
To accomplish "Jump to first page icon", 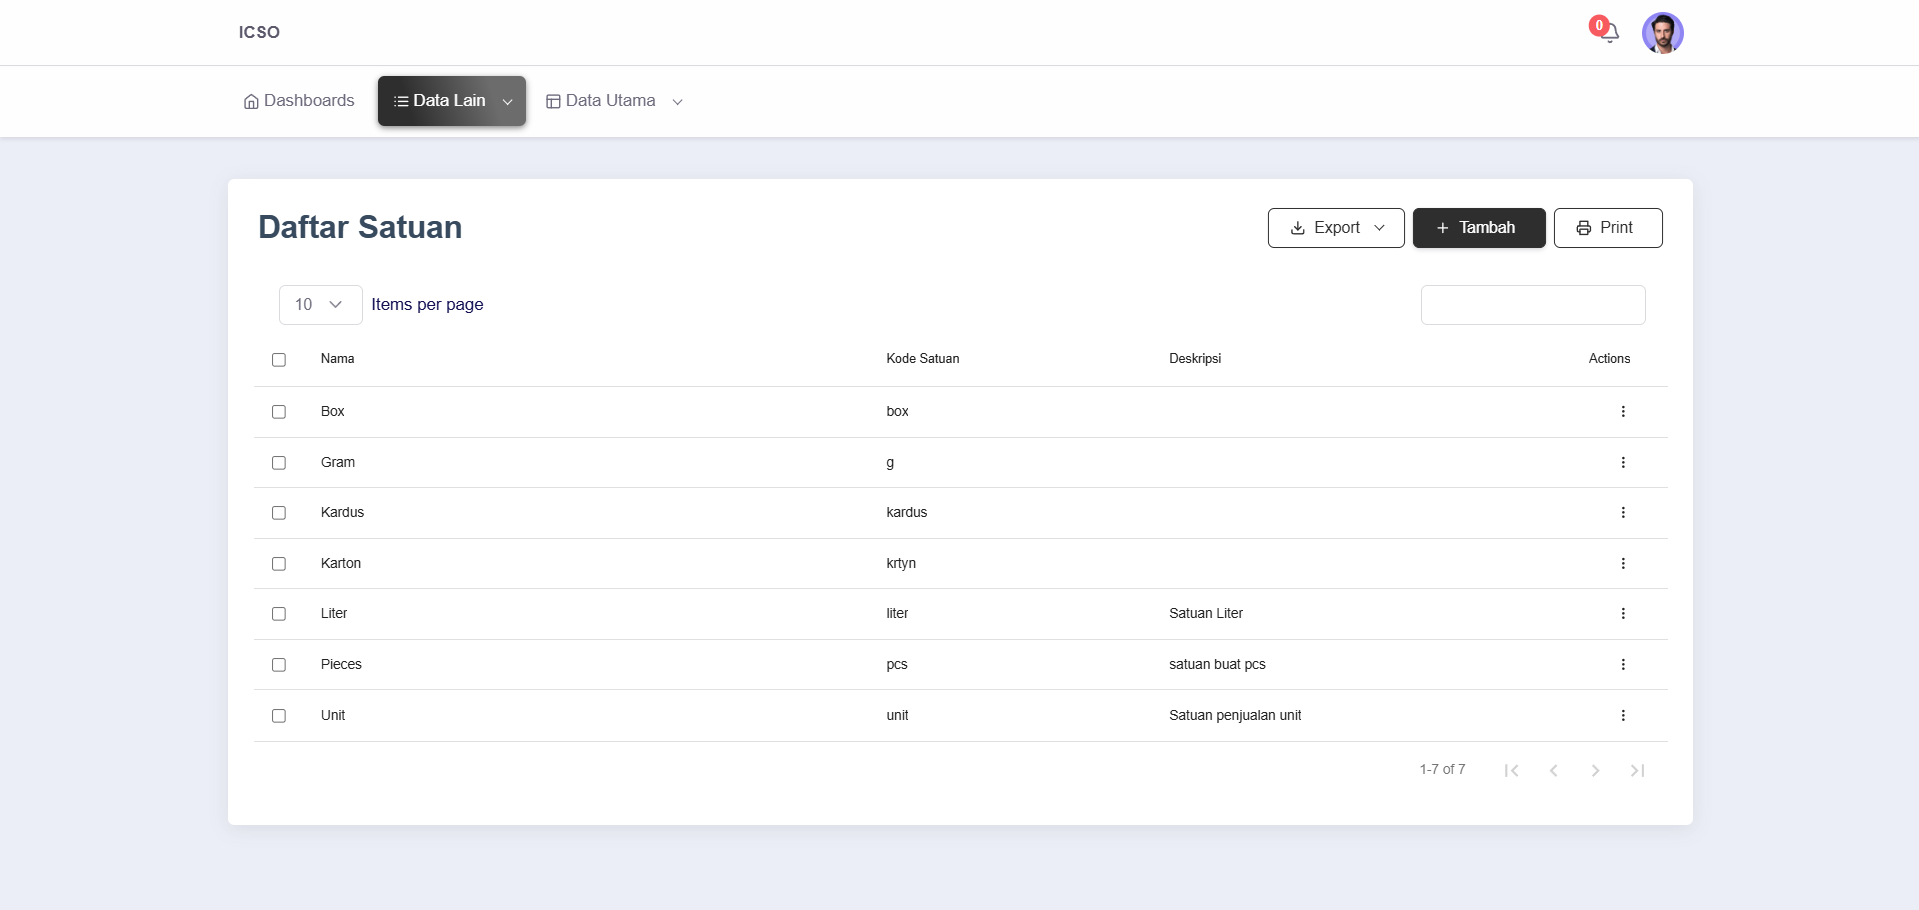I will coord(1511,770).
